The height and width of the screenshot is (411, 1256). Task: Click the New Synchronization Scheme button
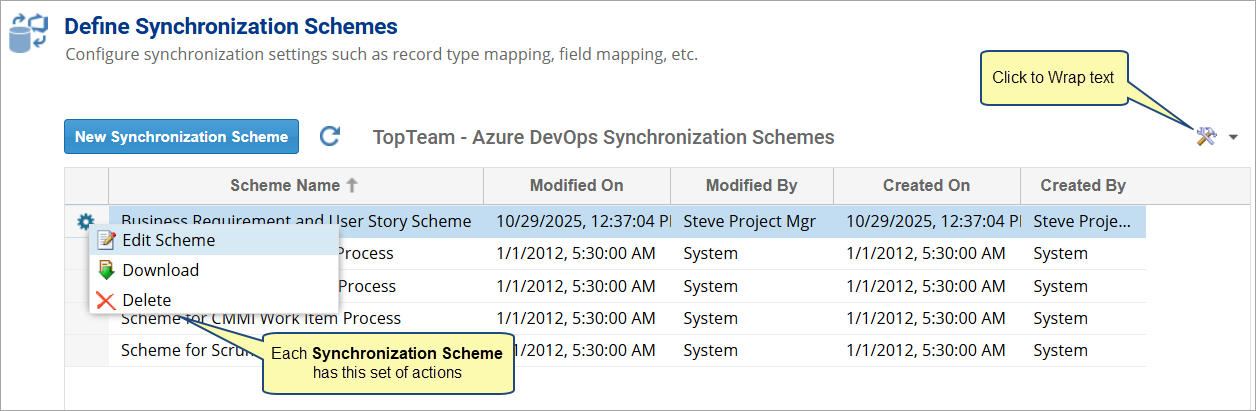(181, 137)
